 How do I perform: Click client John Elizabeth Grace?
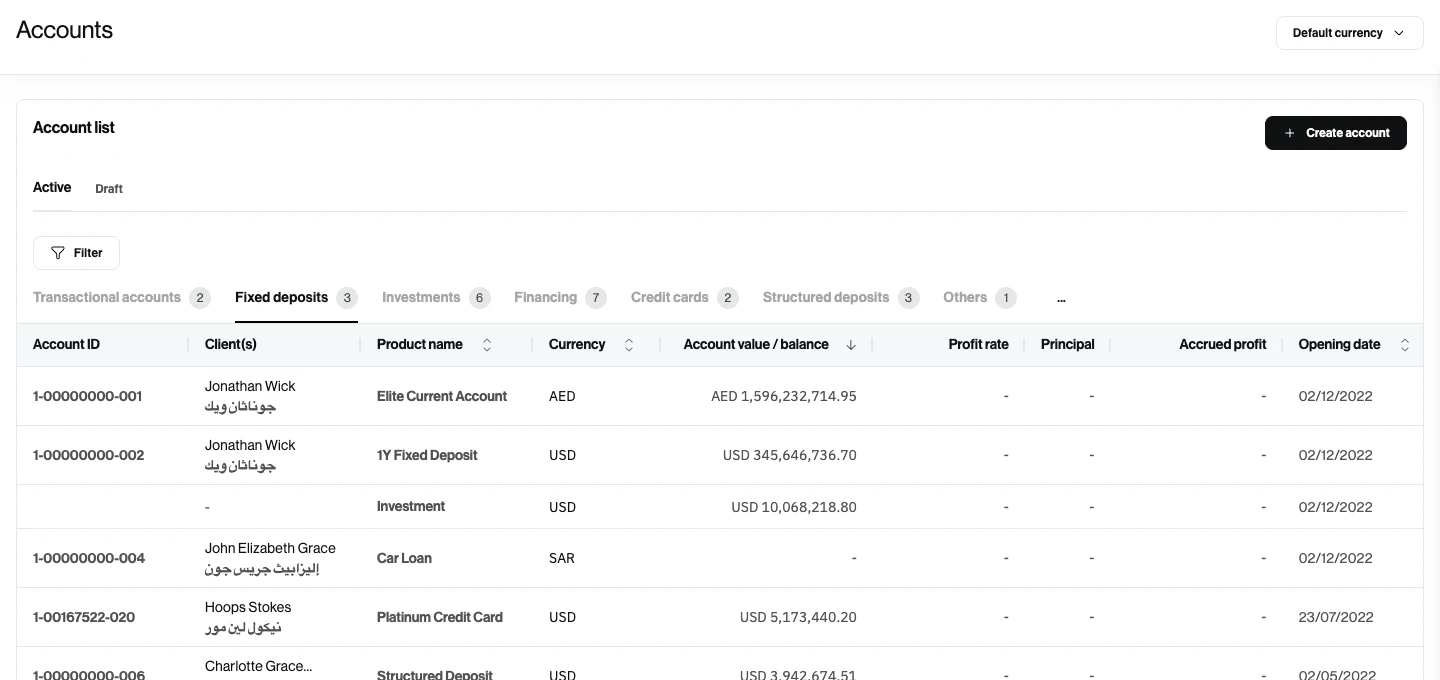(x=270, y=548)
